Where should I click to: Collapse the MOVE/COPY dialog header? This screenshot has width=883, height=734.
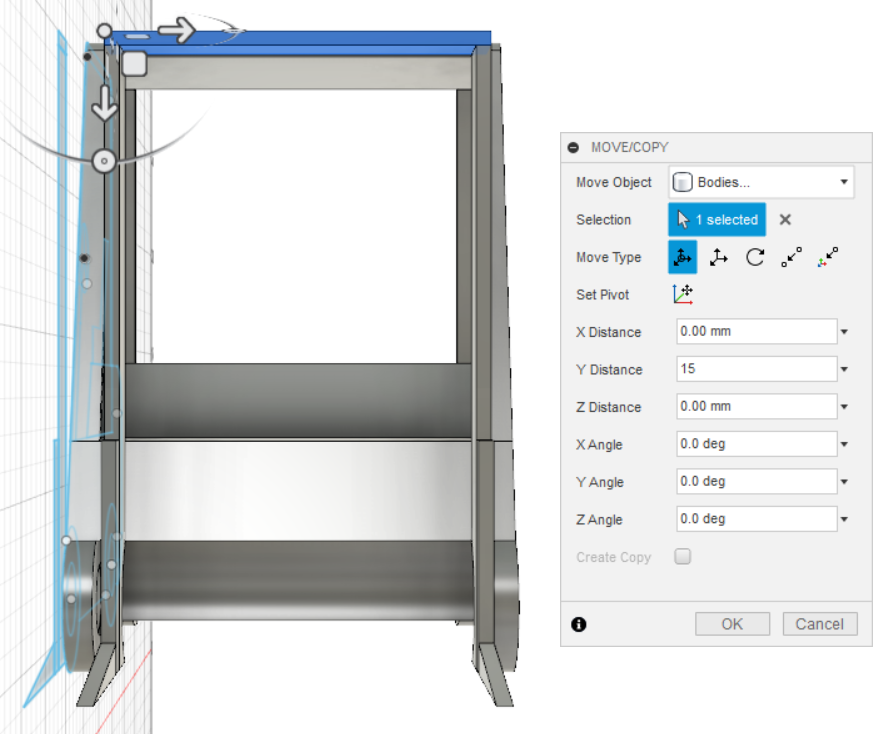(x=573, y=148)
